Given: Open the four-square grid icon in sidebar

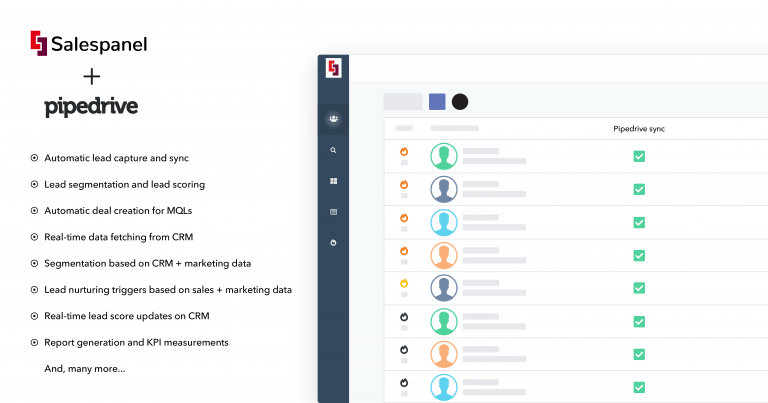Looking at the screenshot, I should (x=334, y=181).
